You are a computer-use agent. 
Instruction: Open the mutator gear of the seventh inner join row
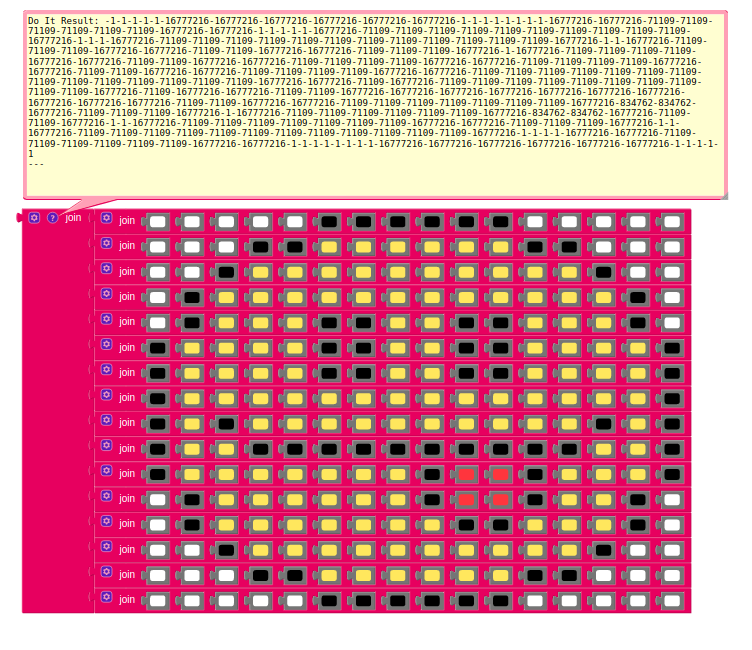pyautogui.click(x=106, y=369)
